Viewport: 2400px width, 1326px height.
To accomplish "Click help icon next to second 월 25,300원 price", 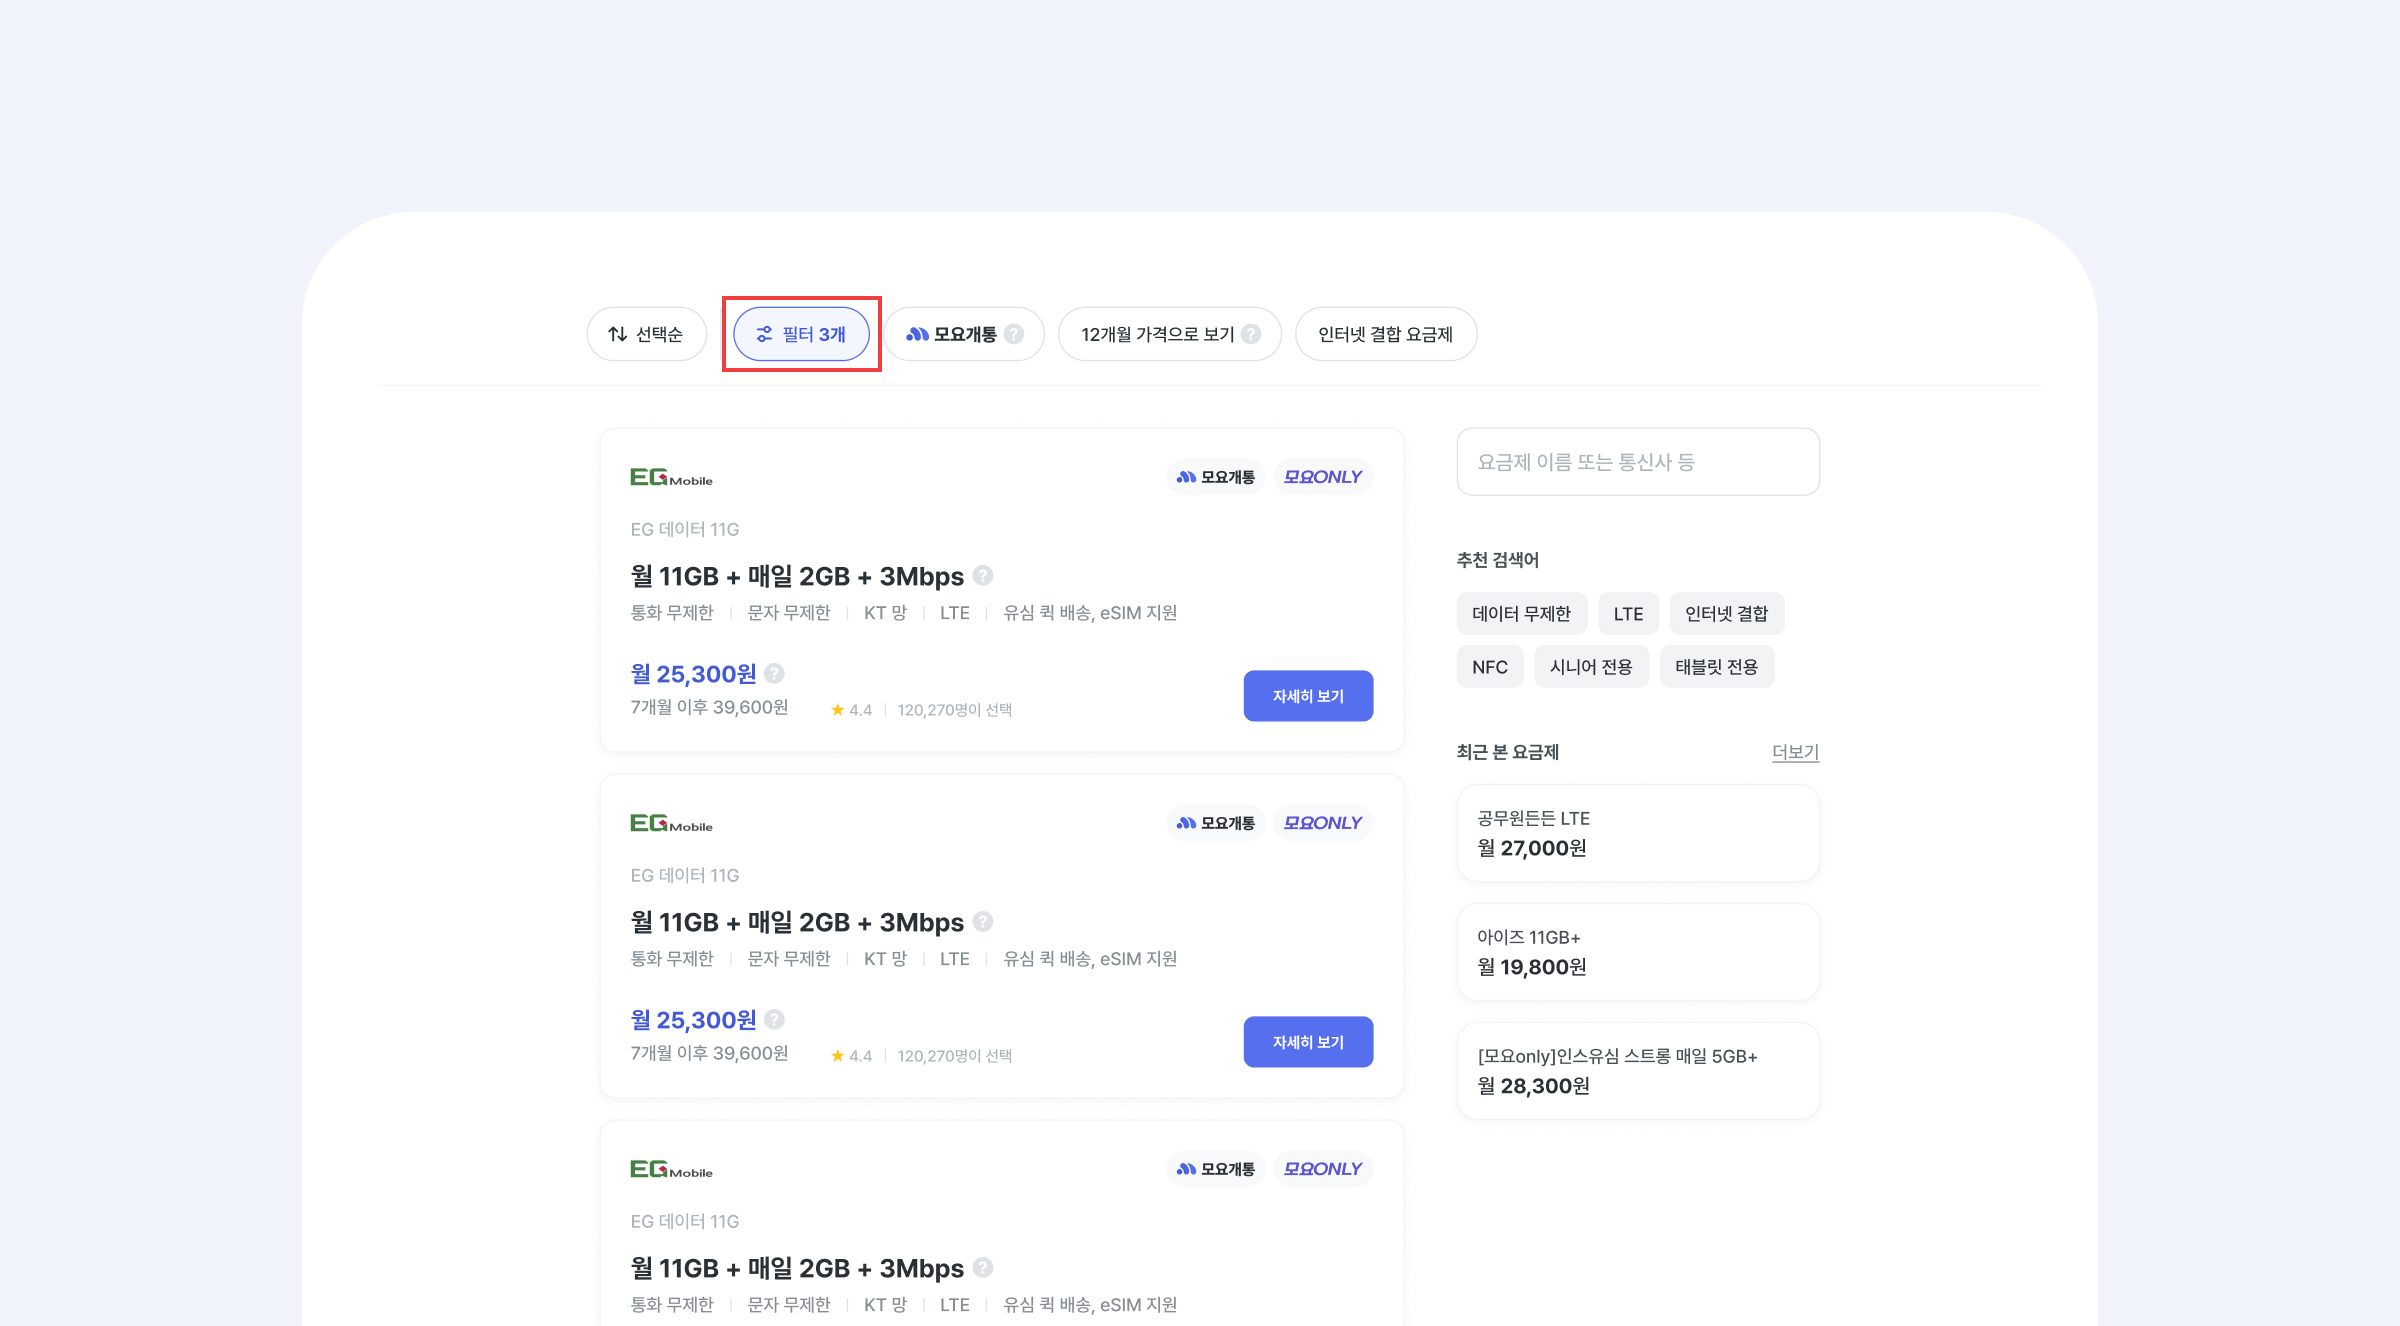I will tap(774, 1019).
